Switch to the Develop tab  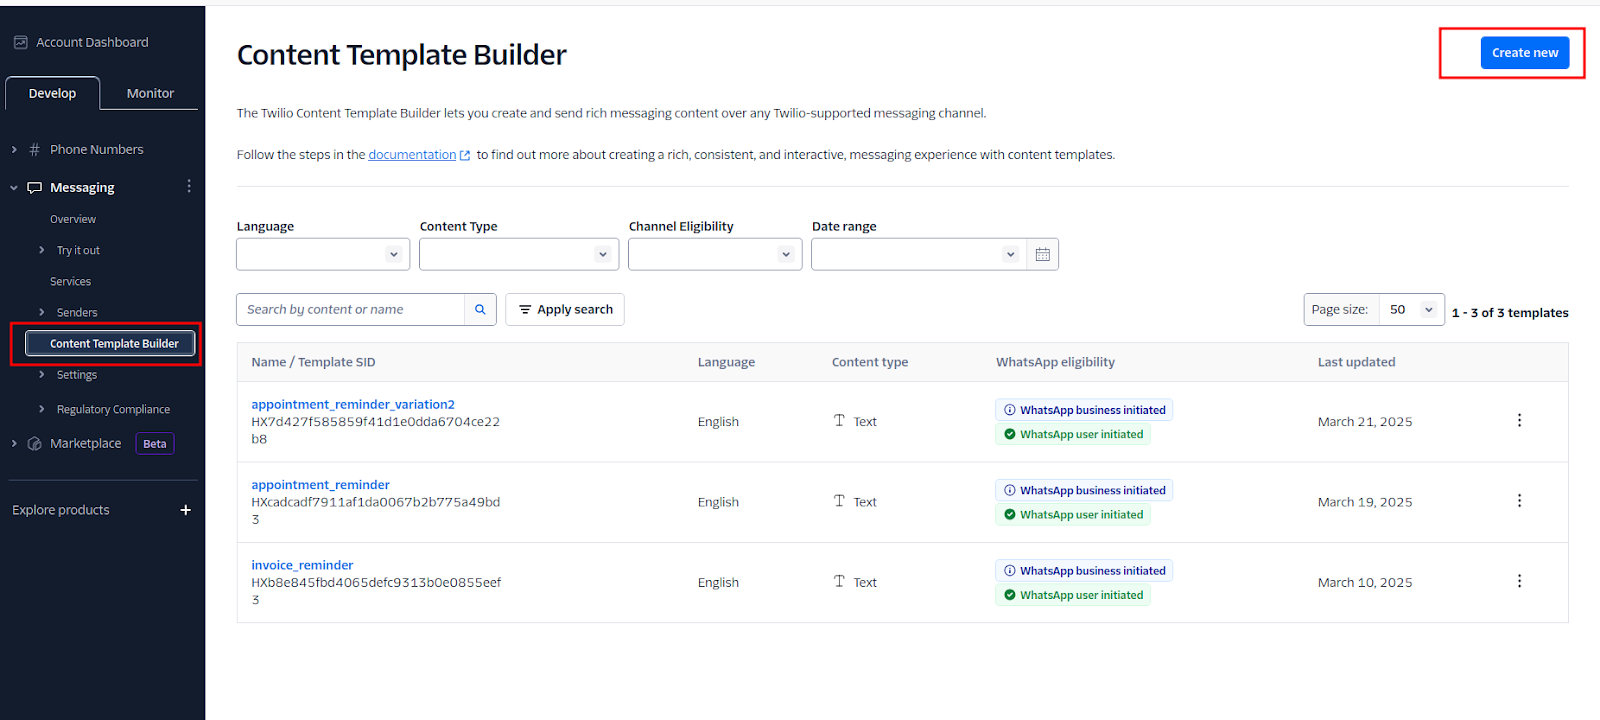52,93
